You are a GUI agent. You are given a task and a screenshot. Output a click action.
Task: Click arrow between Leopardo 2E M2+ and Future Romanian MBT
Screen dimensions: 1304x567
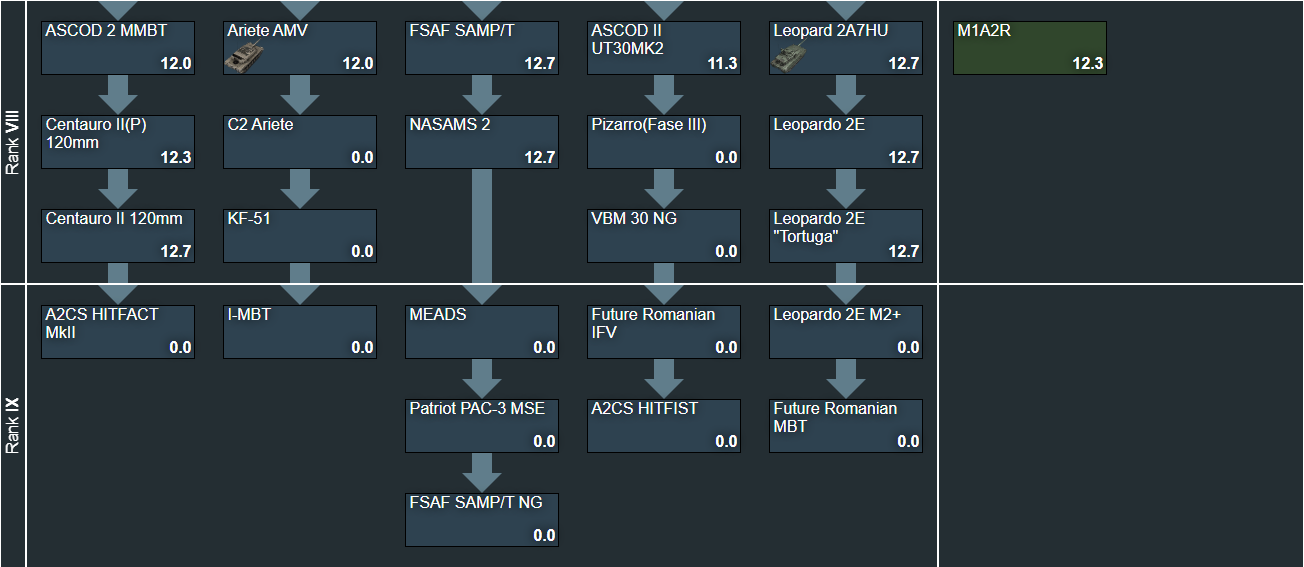tap(846, 379)
